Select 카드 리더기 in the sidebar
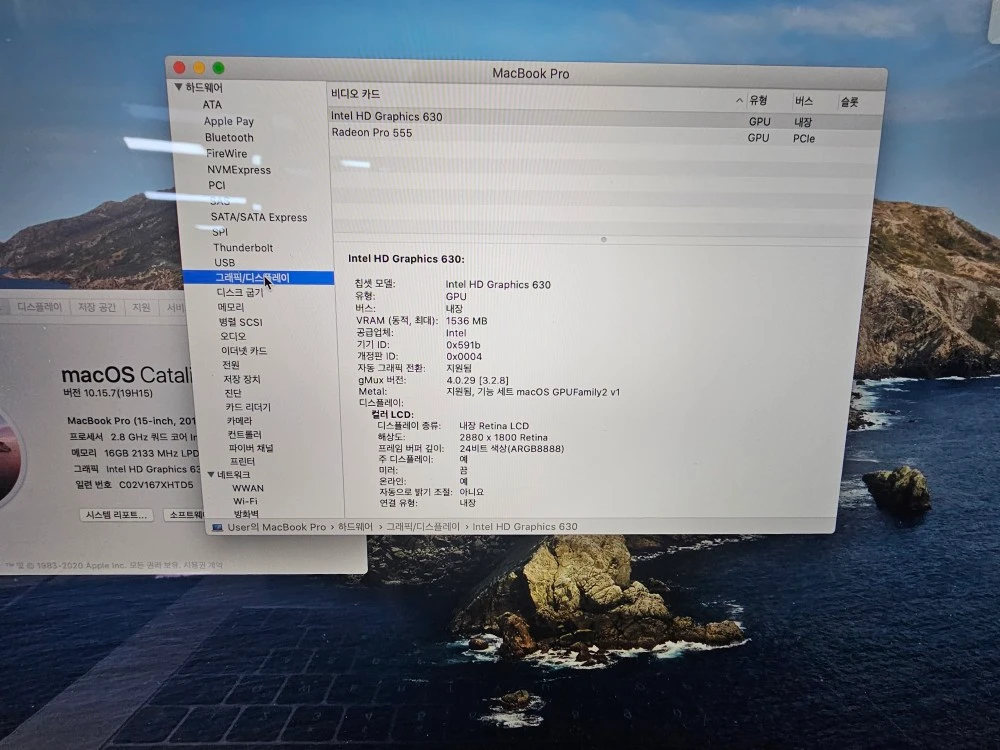This screenshot has height=750, width=1000. [248, 407]
